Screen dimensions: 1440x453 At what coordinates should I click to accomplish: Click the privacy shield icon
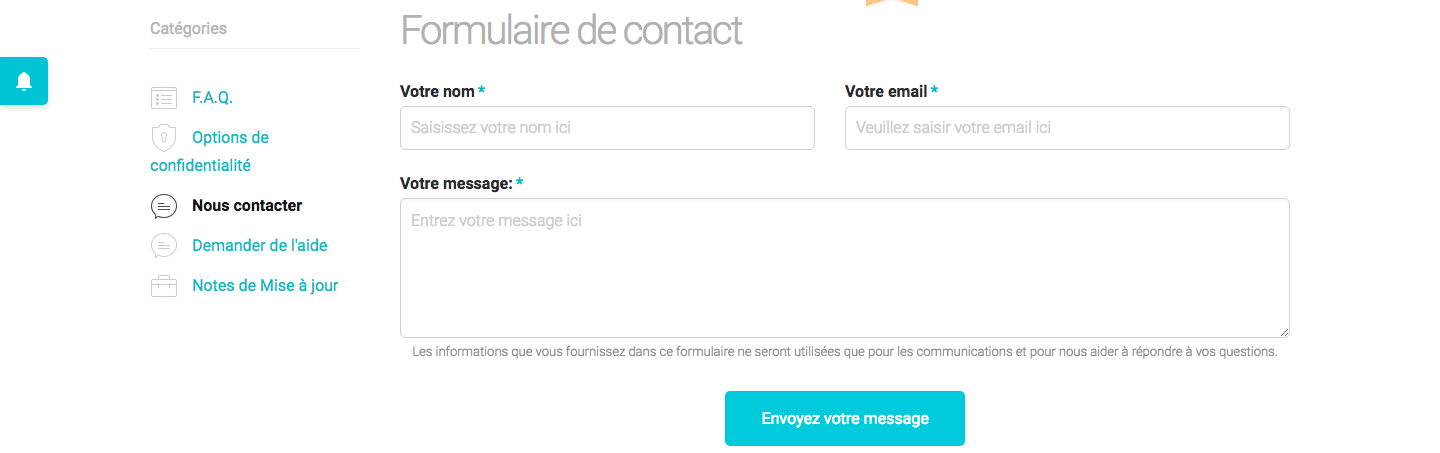point(163,137)
